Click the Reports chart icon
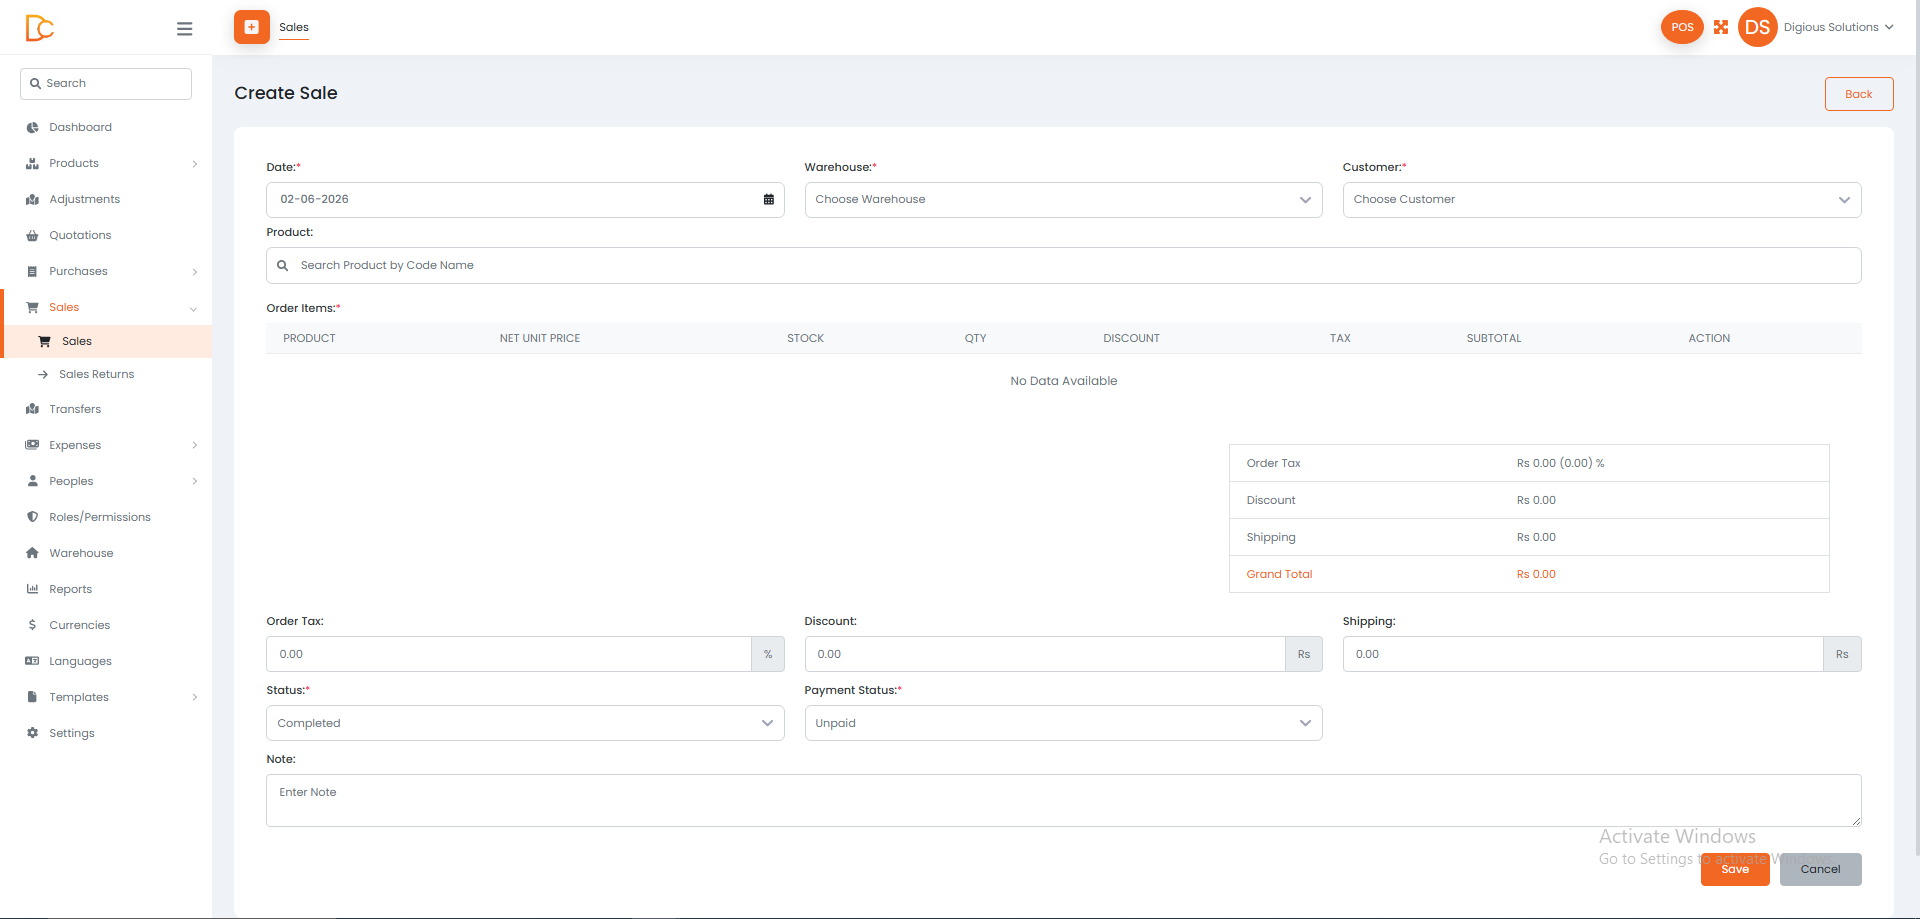The height and width of the screenshot is (919, 1920). (x=32, y=589)
